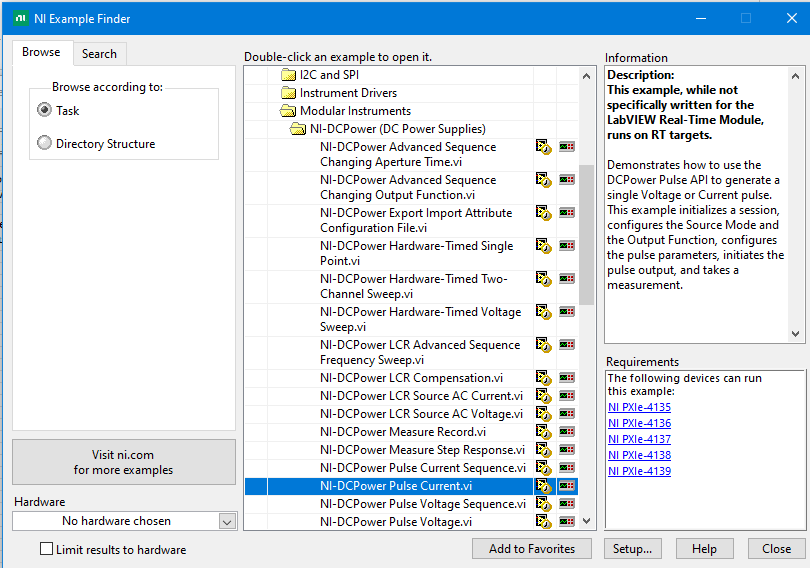Viewport: 810px width, 568px height.
Task: Click VI icon for Pulse Current Sequence.vi
Action: (x=543, y=468)
